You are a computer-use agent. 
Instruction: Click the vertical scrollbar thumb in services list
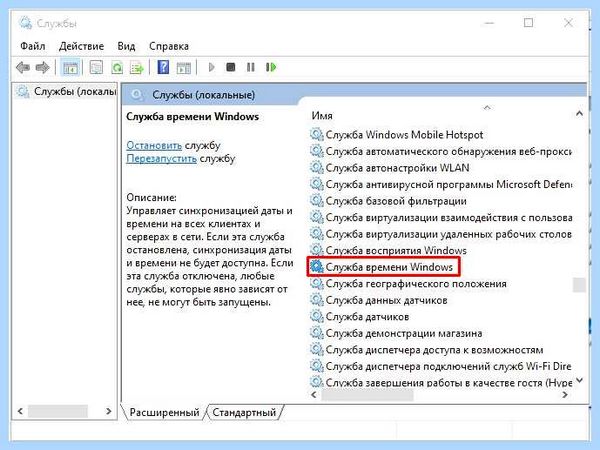pos(579,285)
